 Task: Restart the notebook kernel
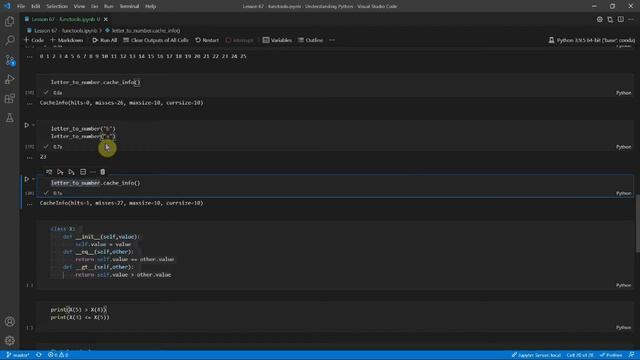click(207, 40)
